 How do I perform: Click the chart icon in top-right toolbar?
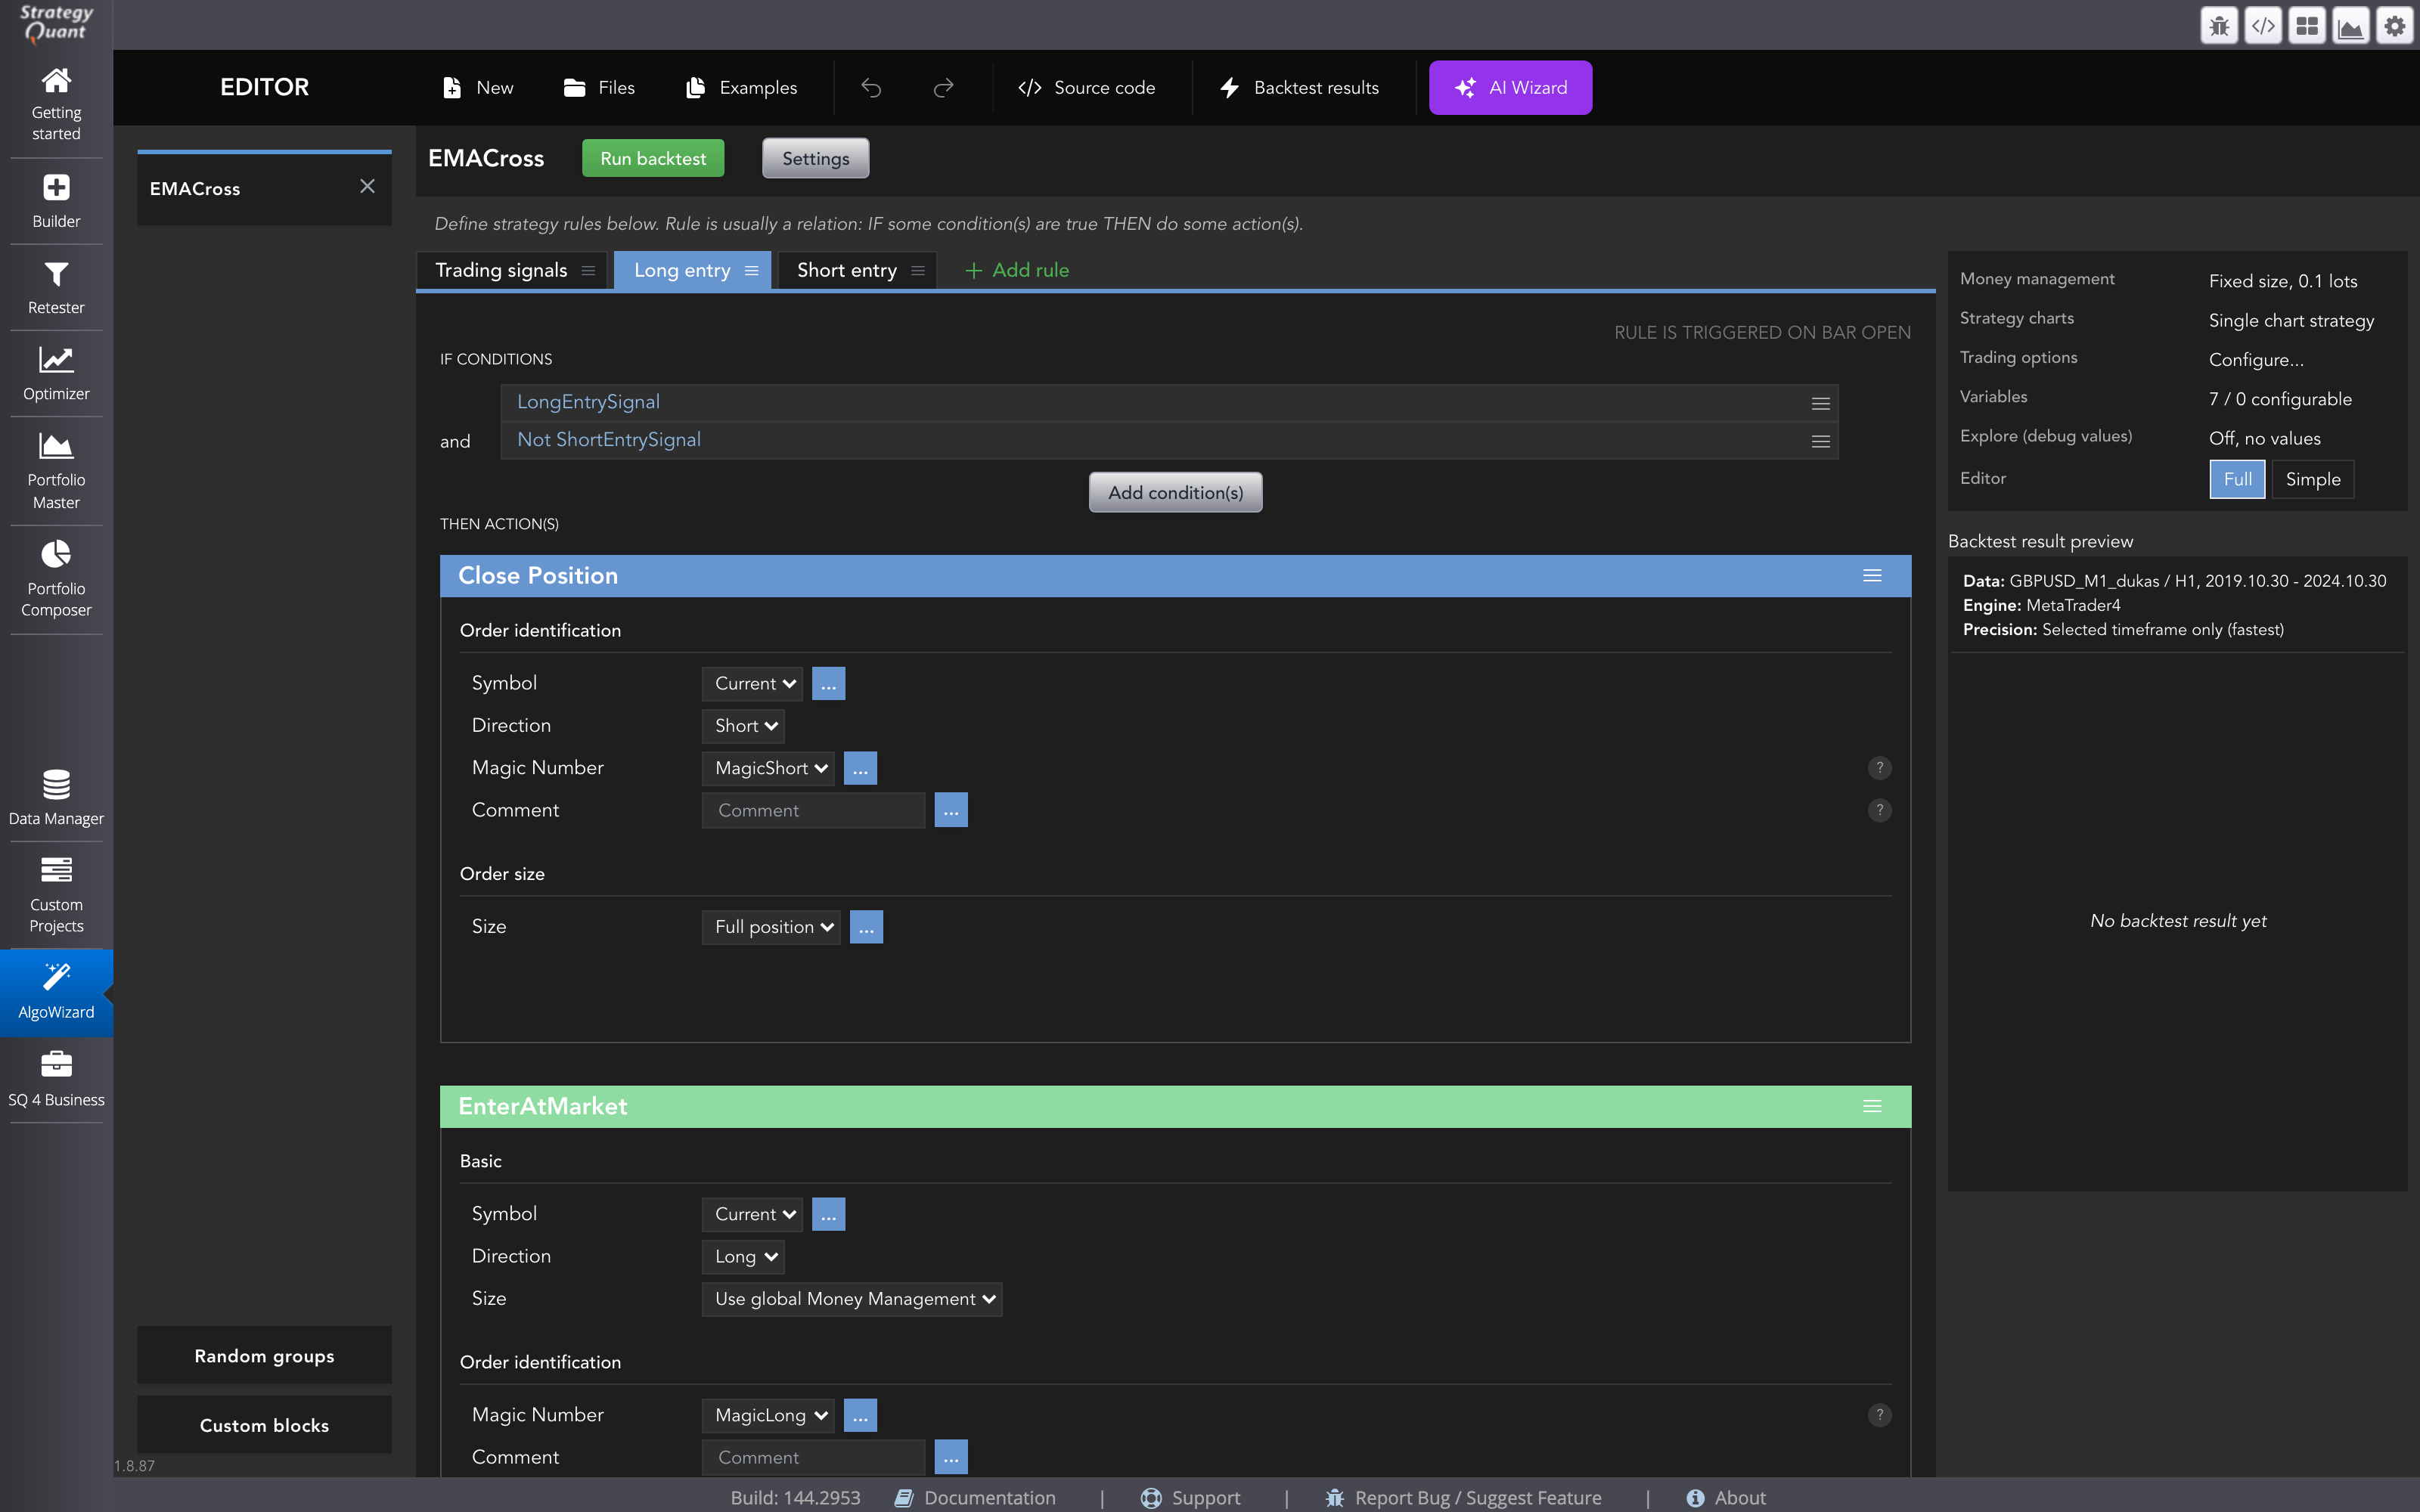[2351, 26]
